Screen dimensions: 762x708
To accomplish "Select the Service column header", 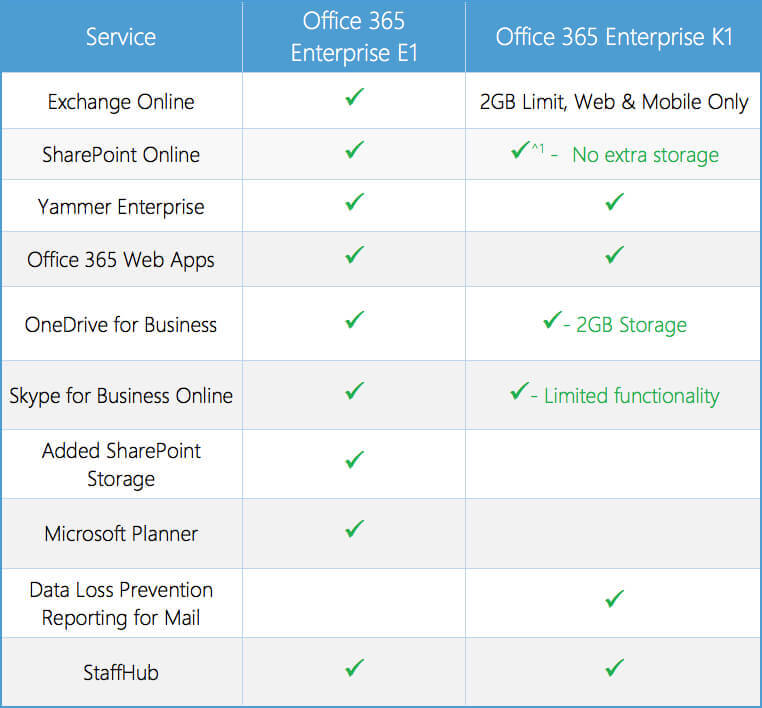I will click(121, 37).
